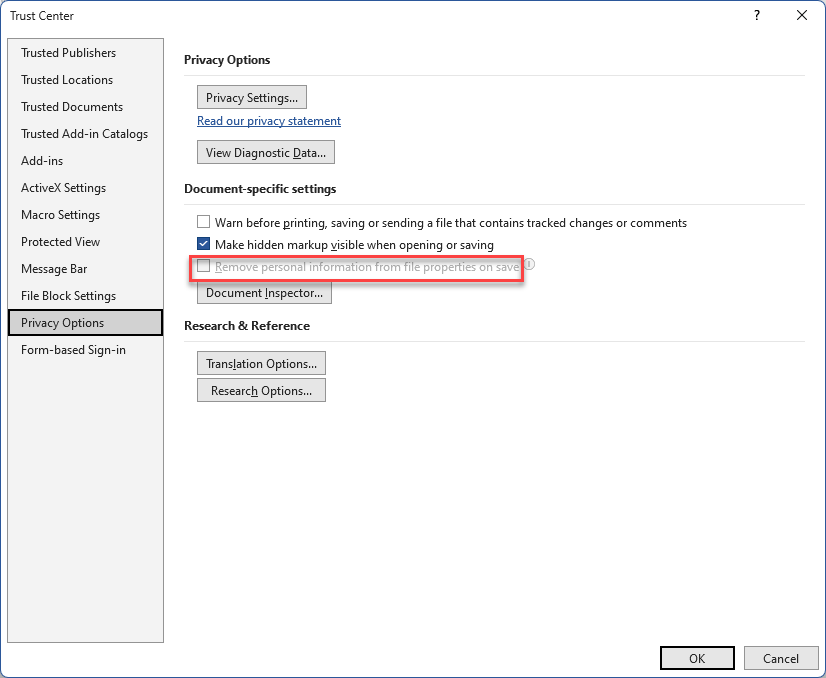Toggle Remove personal information on save checkbox
The height and width of the screenshot is (678, 826).
[203, 266]
